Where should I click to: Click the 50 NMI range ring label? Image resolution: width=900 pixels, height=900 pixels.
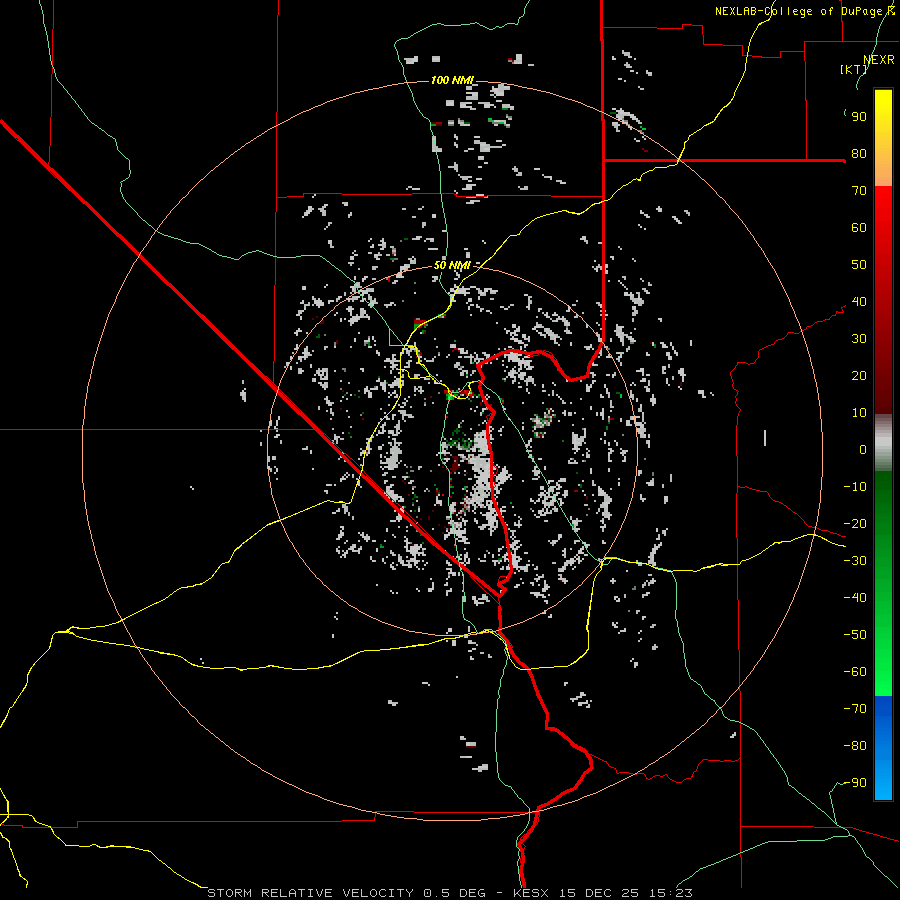[x=452, y=265]
